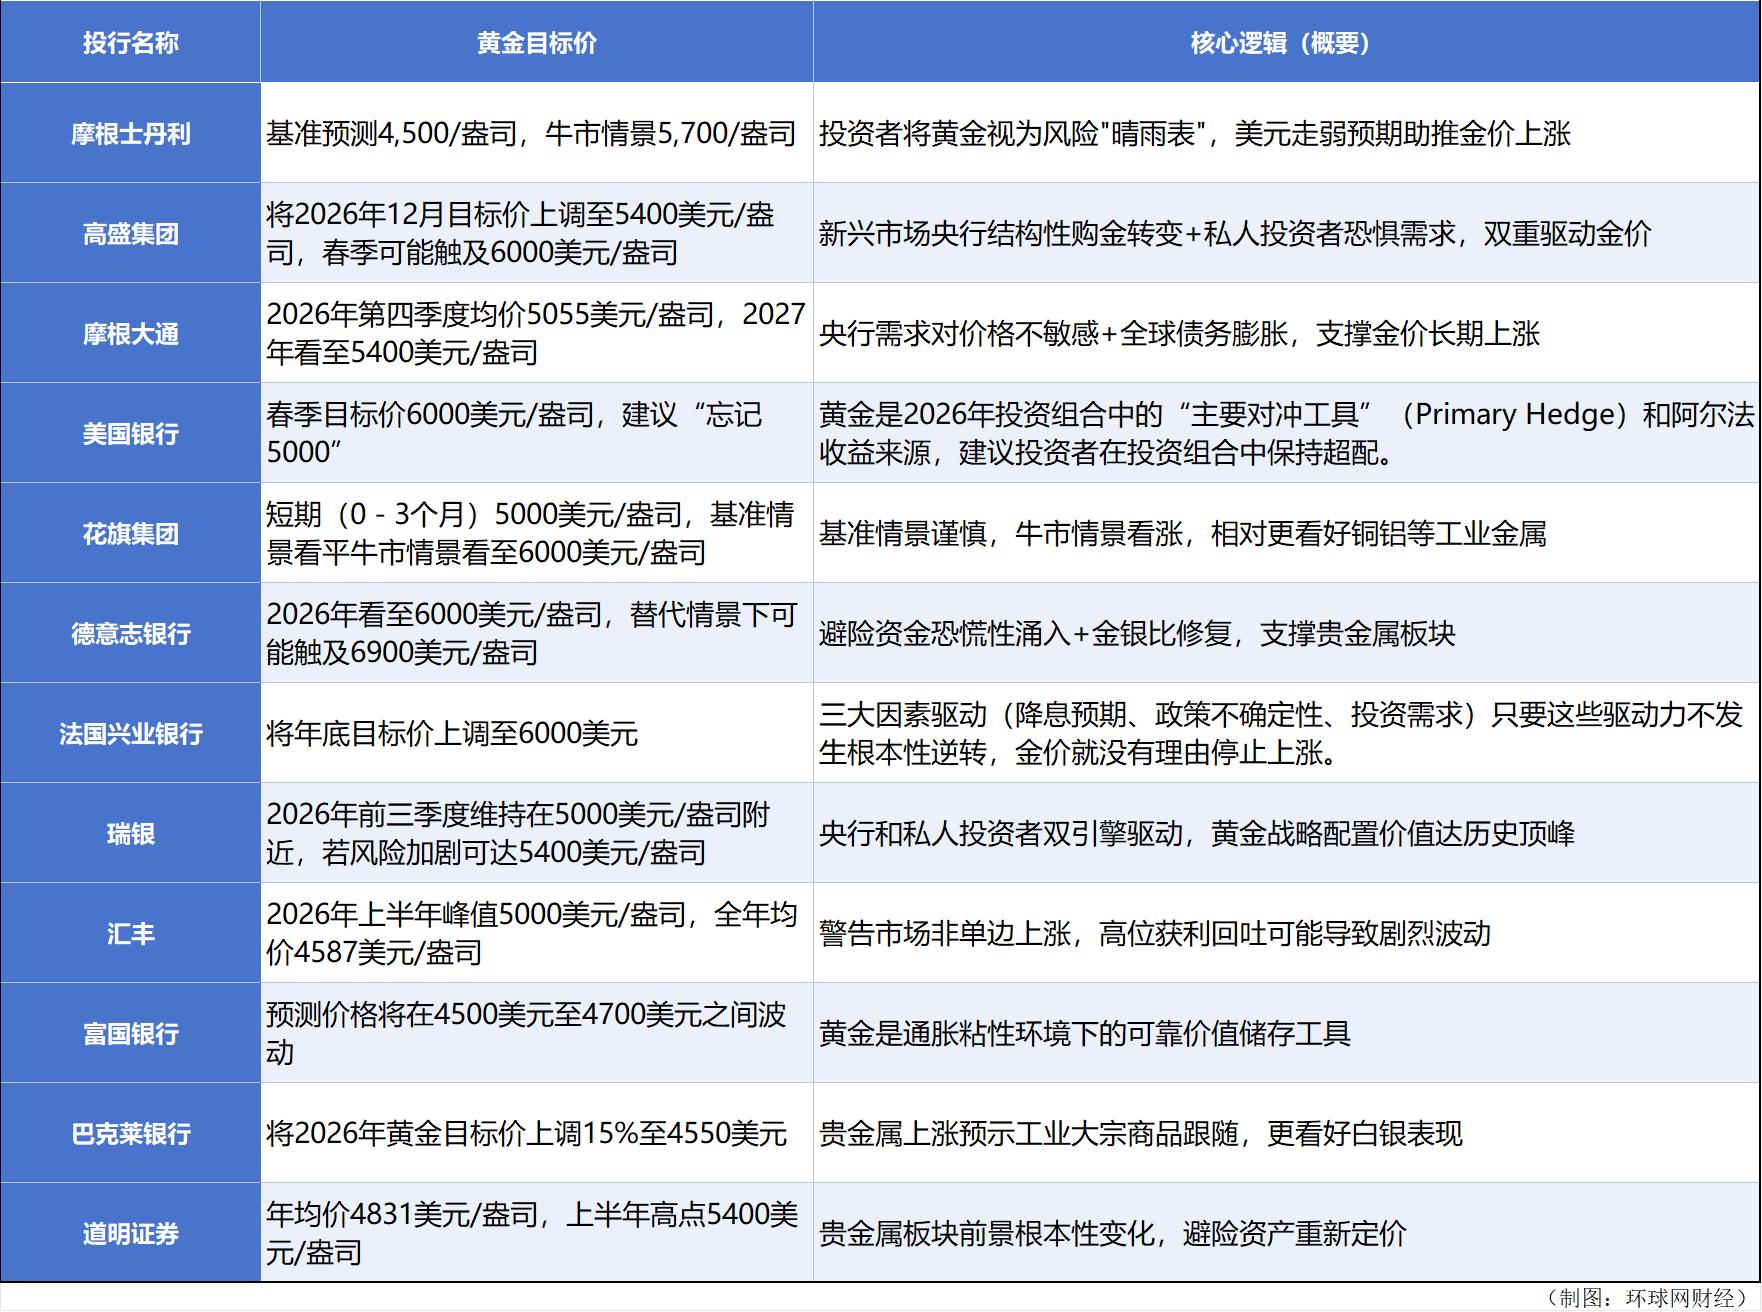Viewport: 1762px width, 1312px height.
Task: Click the 汇丰 row label
Action: click(x=130, y=932)
